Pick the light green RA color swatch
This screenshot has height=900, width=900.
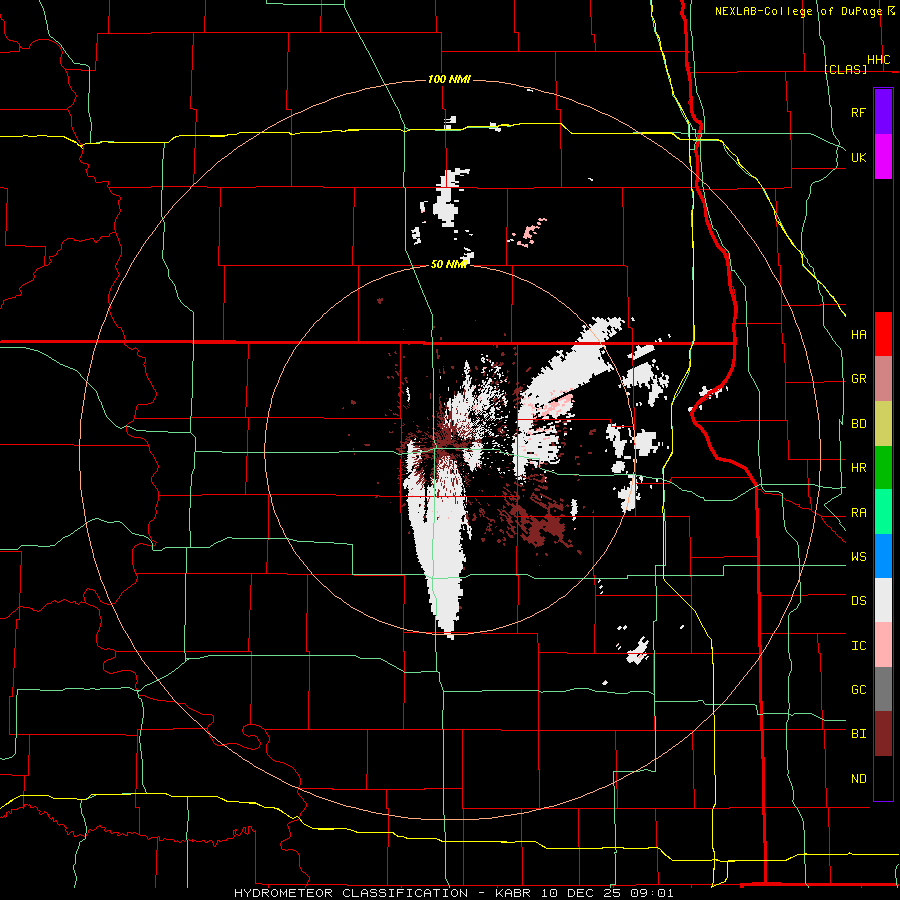point(883,512)
